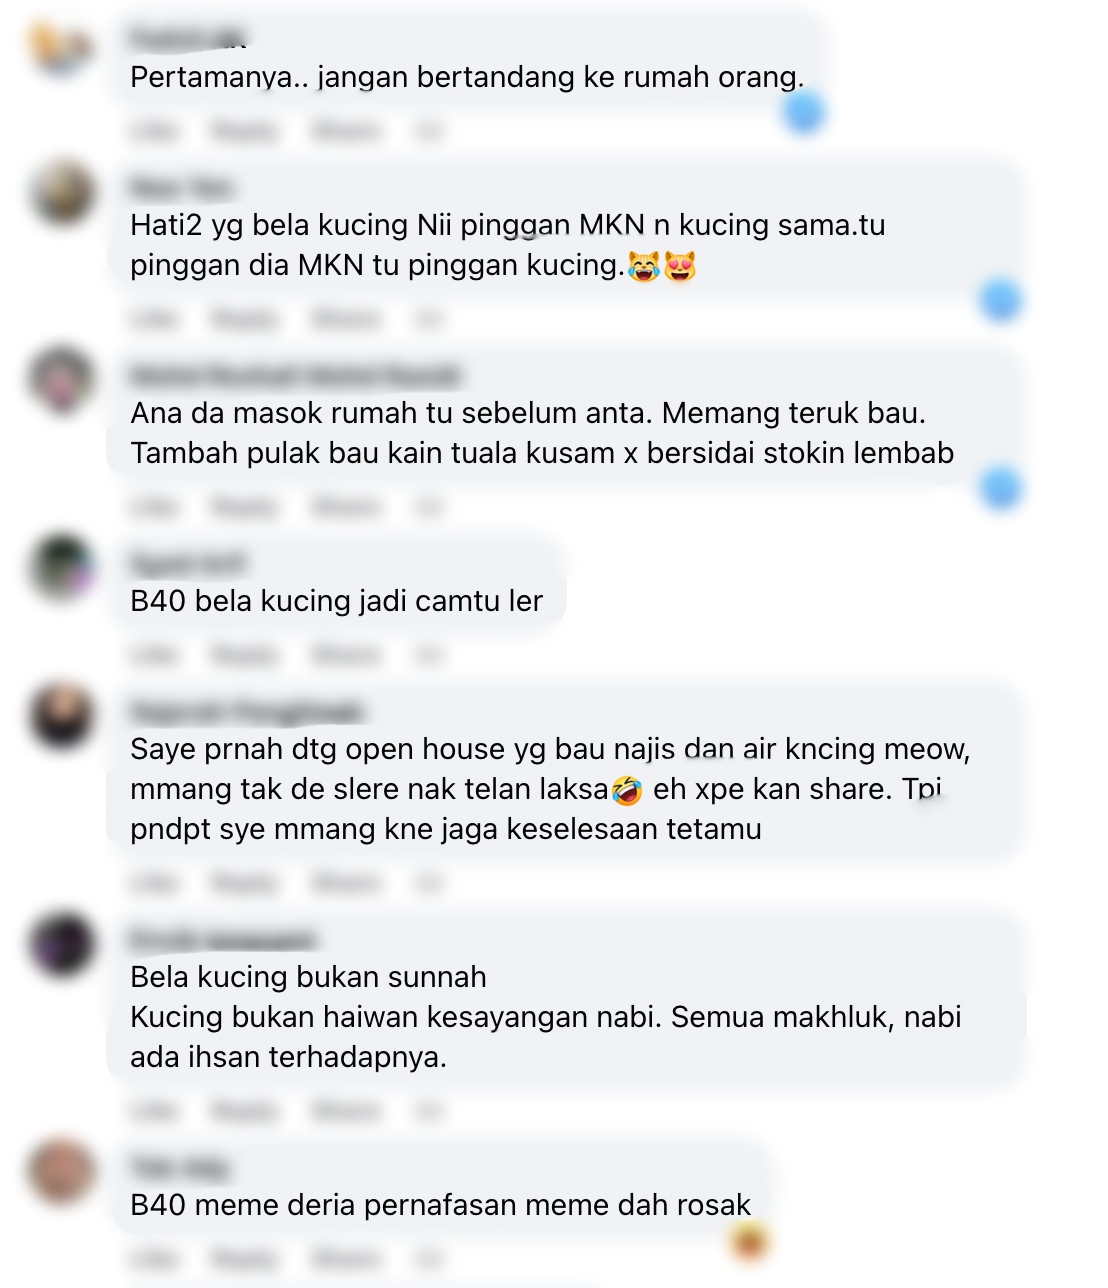This screenshot has height=1288, width=1108.
Task: Click Like under 'B40 bela kucing jadi camtu' comment
Action: (x=155, y=655)
